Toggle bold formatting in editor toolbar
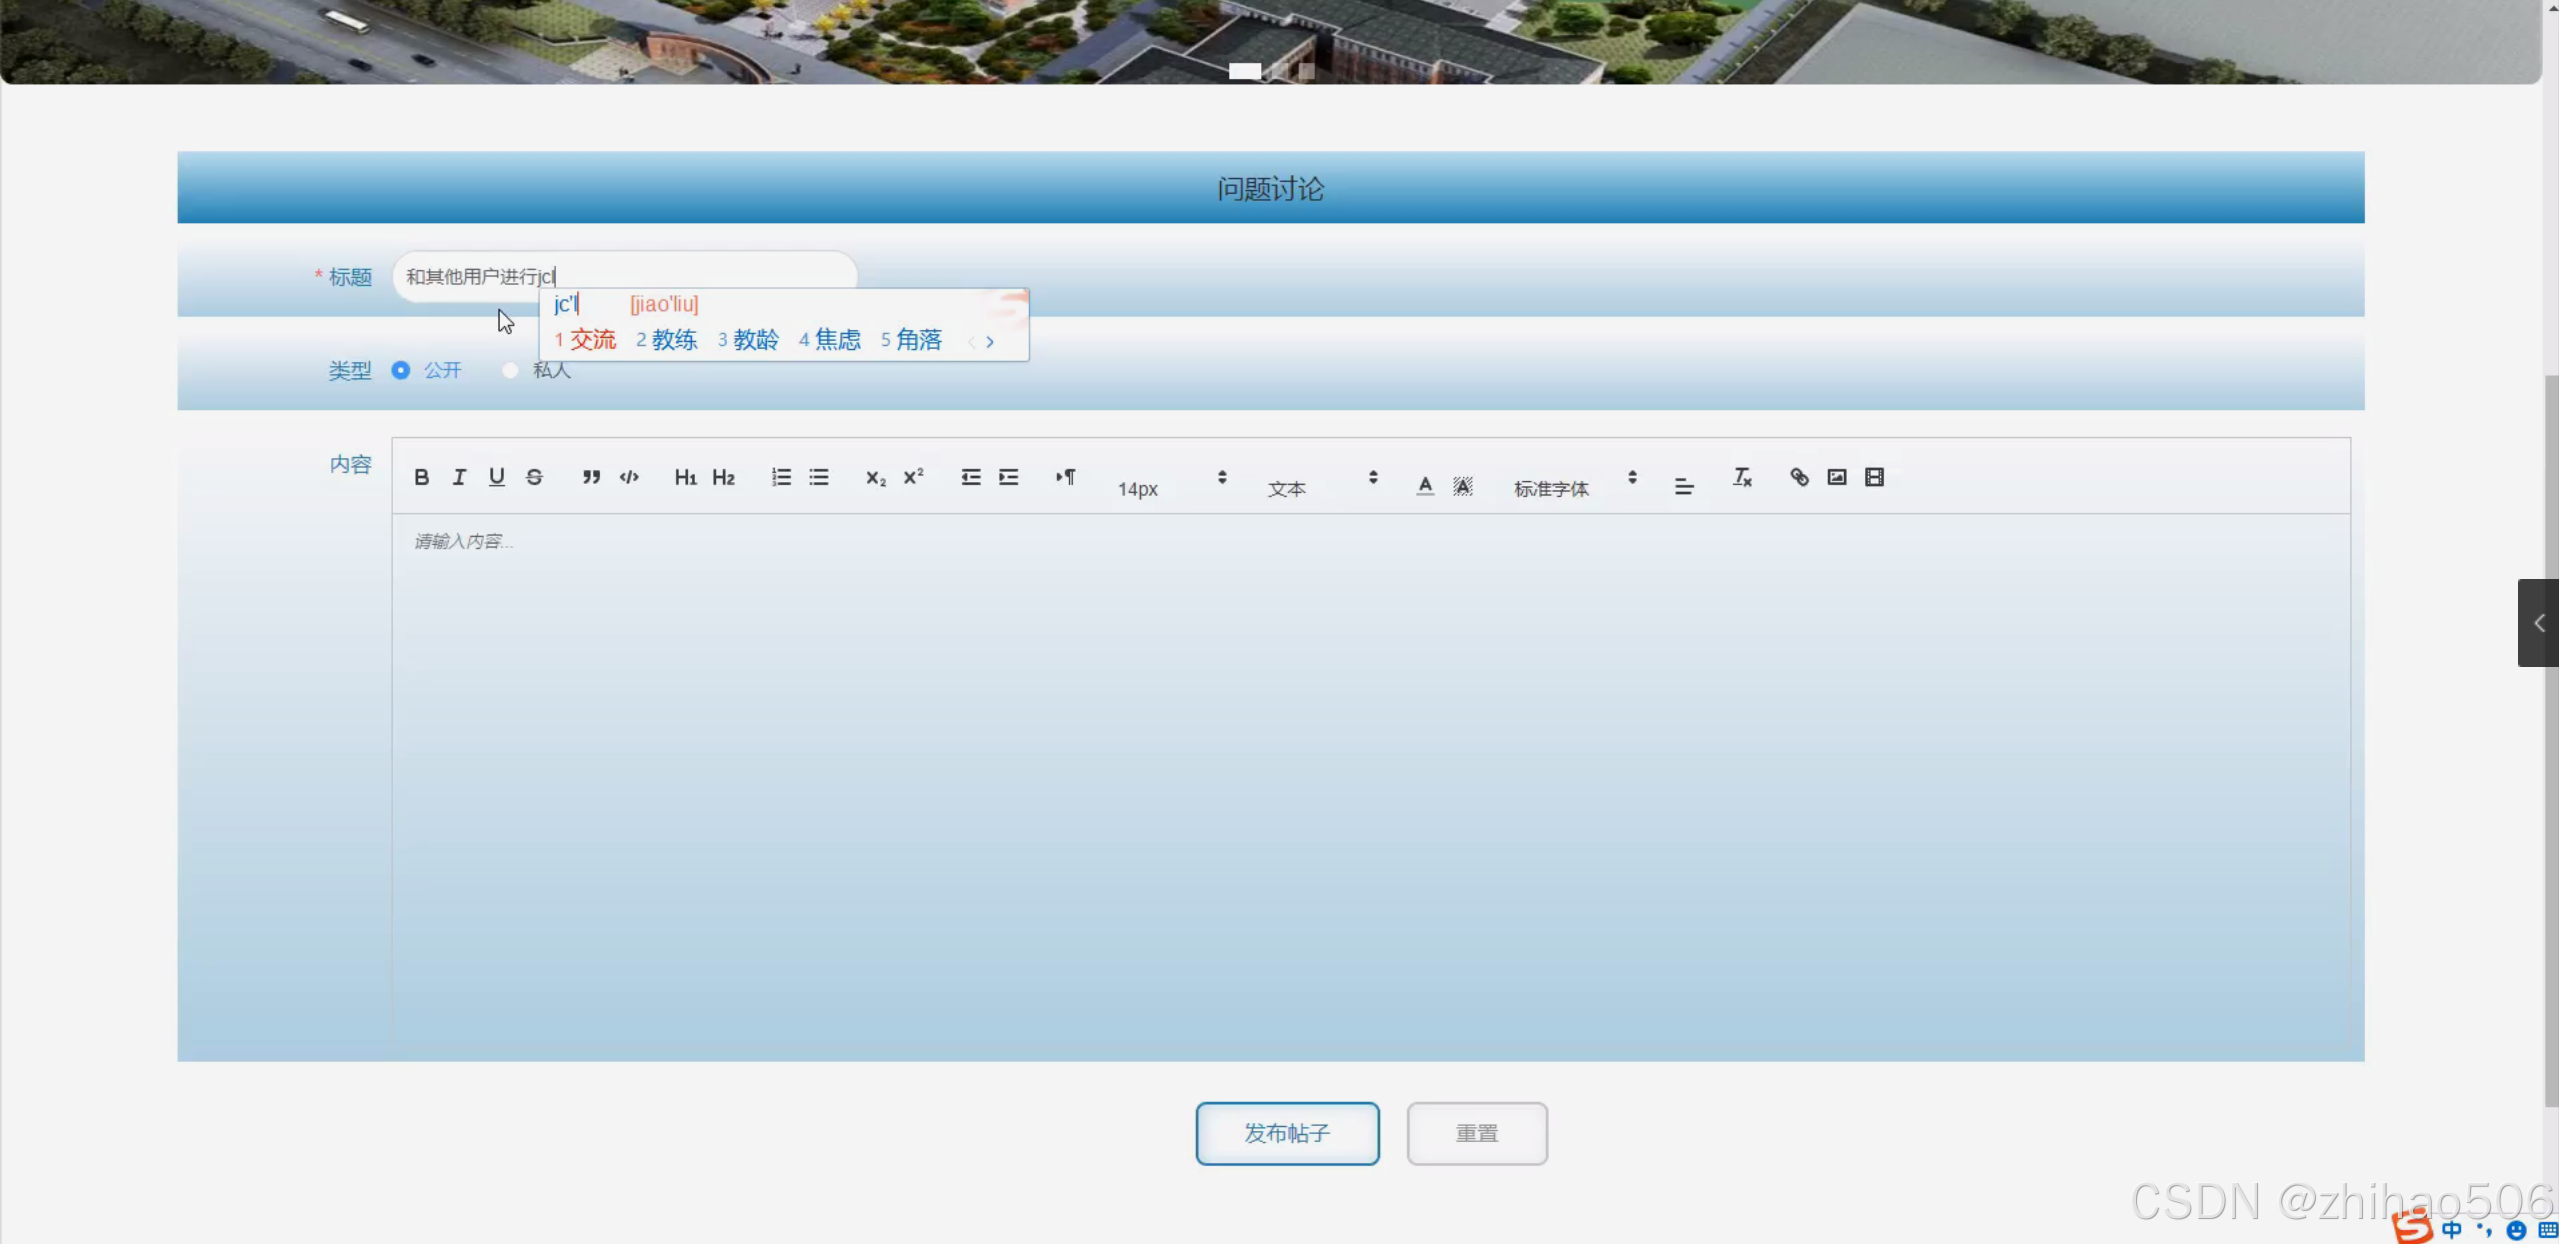Image resolution: width=2559 pixels, height=1244 pixels. point(421,477)
